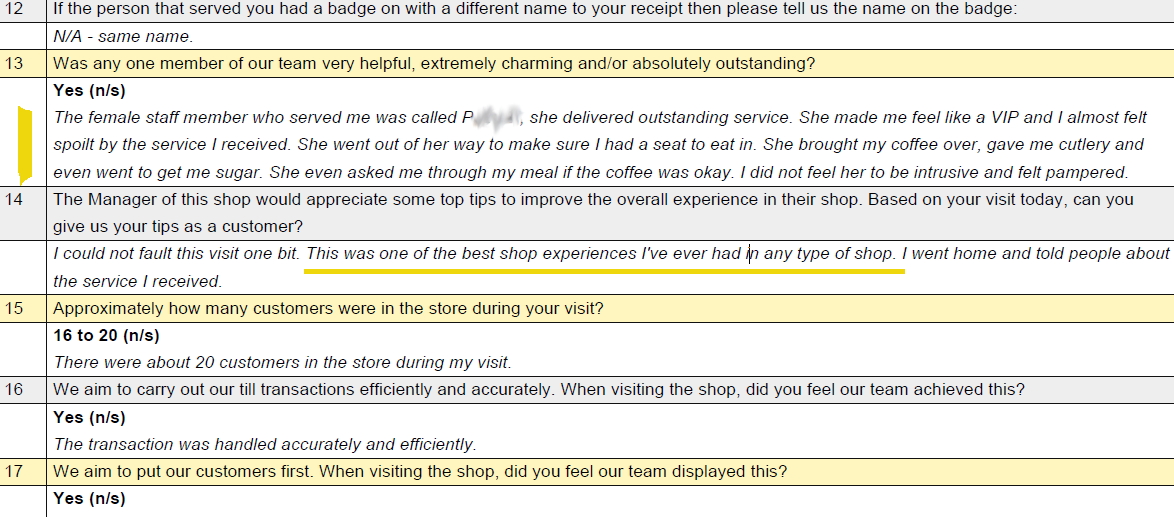Click row number 13

tap(14, 63)
